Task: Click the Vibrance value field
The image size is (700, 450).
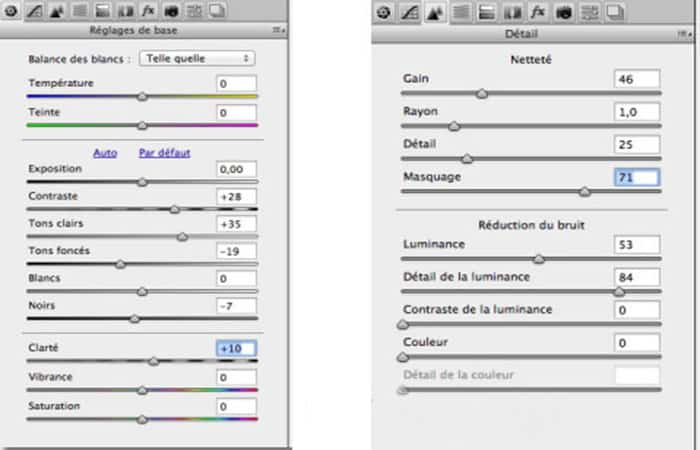Action: 236,378
